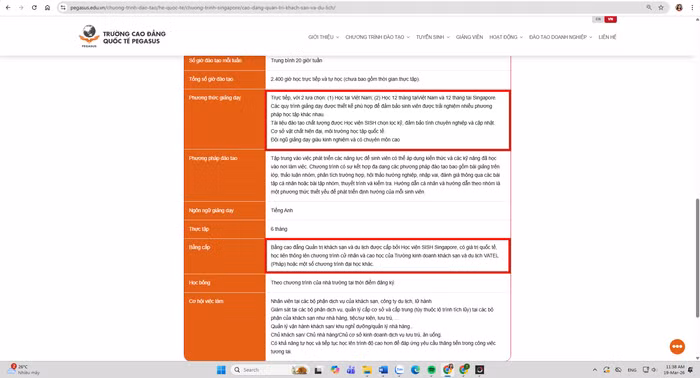Open the orange chat bubble widget
The image size is (700, 378).
[677, 346]
